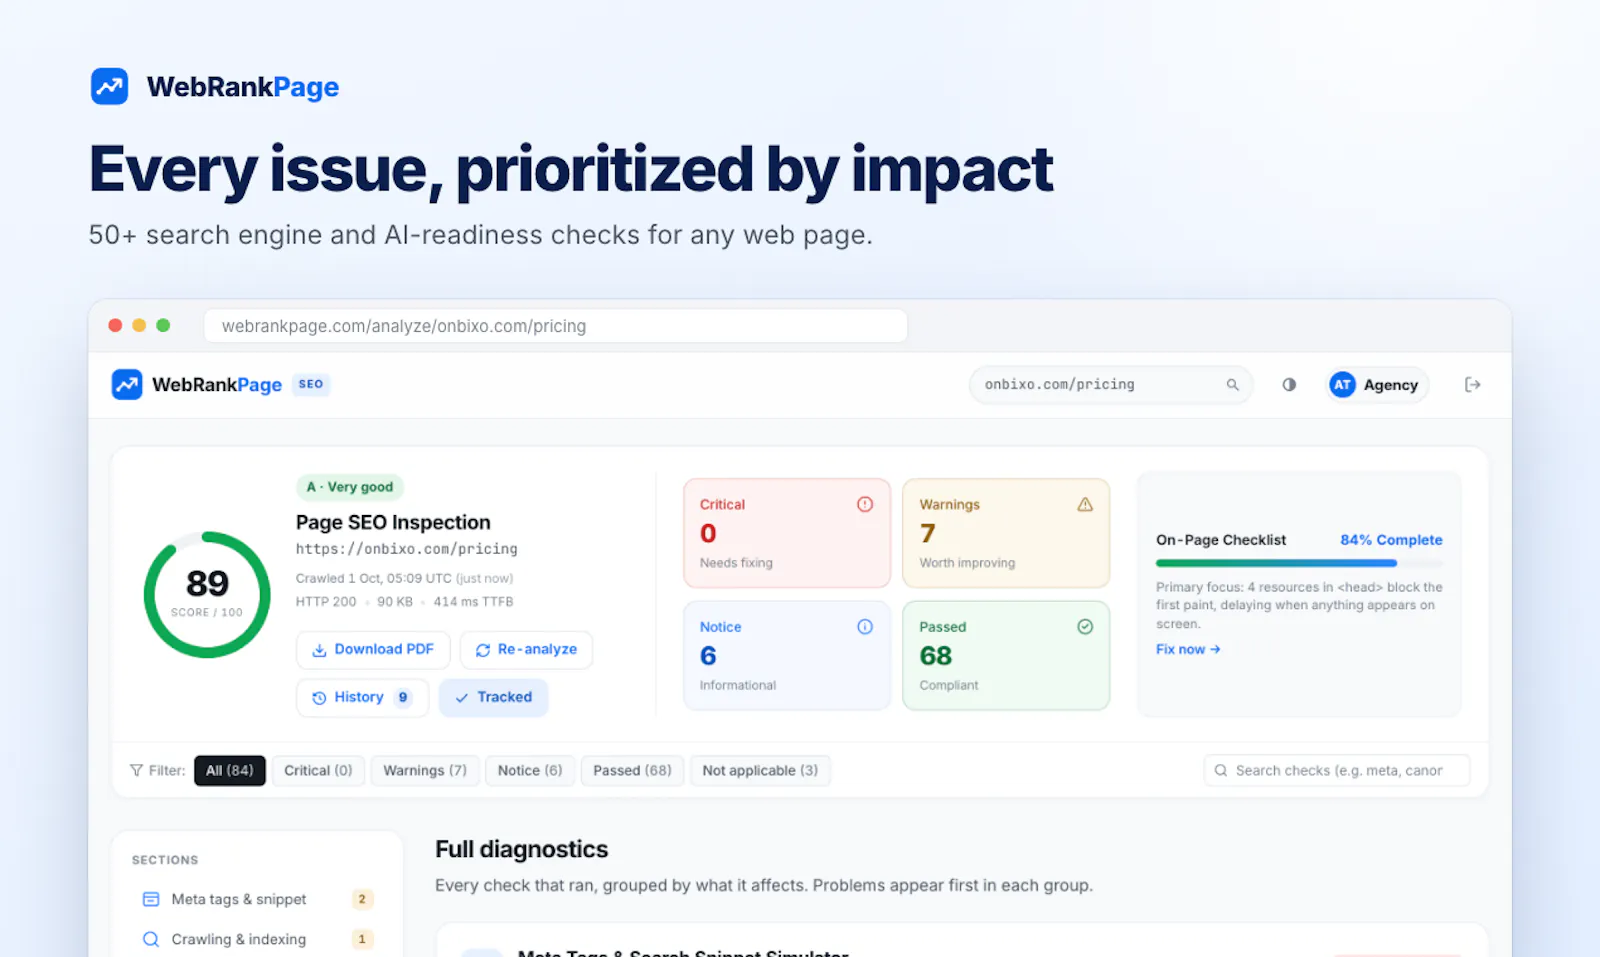
Task: Click the History clock icon
Action: 319,698
